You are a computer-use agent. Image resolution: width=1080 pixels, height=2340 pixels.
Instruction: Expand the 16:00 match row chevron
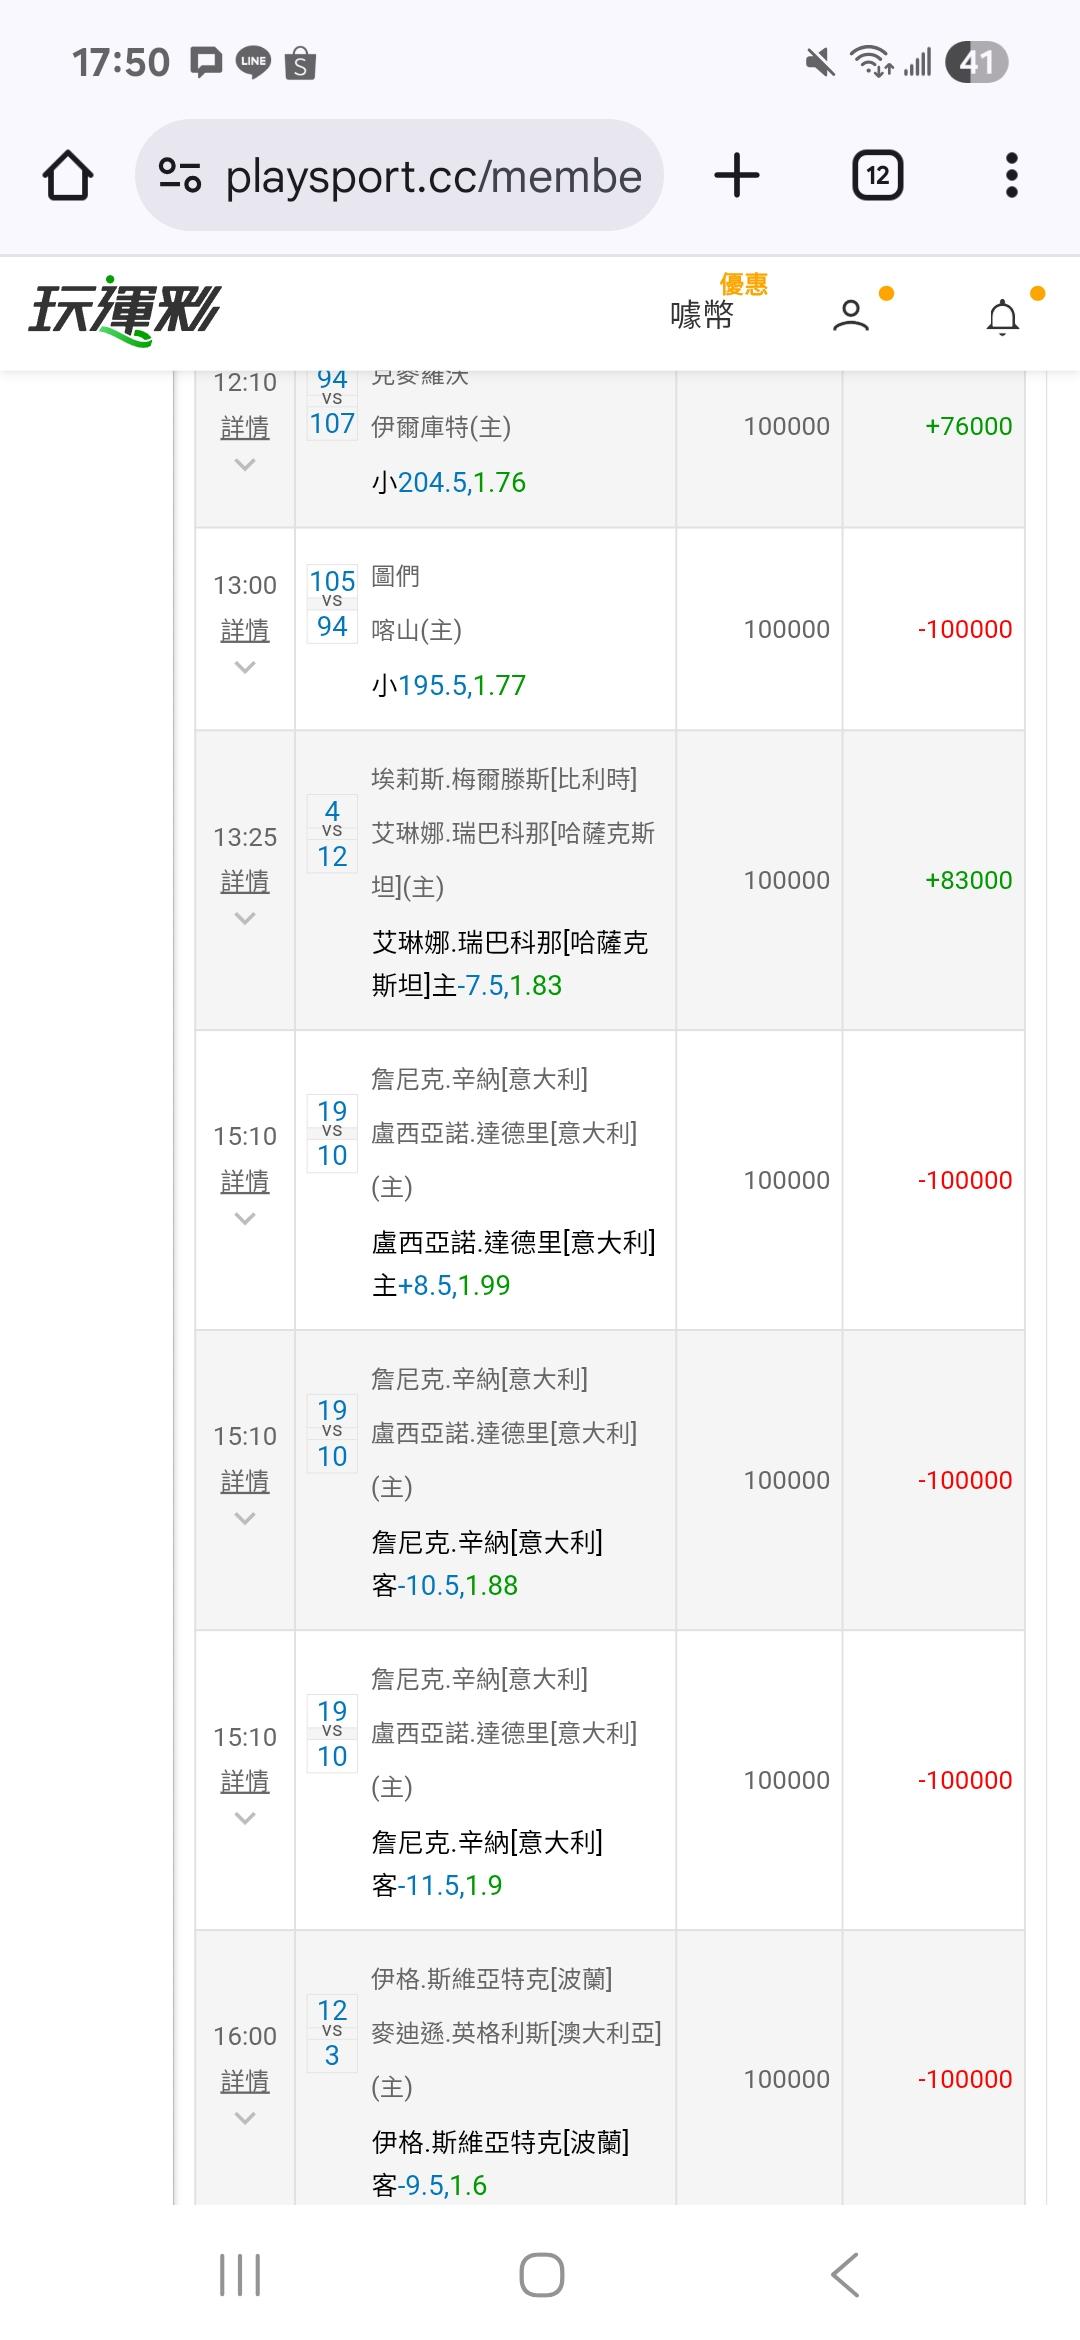pyautogui.click(x=245, y=2119)
